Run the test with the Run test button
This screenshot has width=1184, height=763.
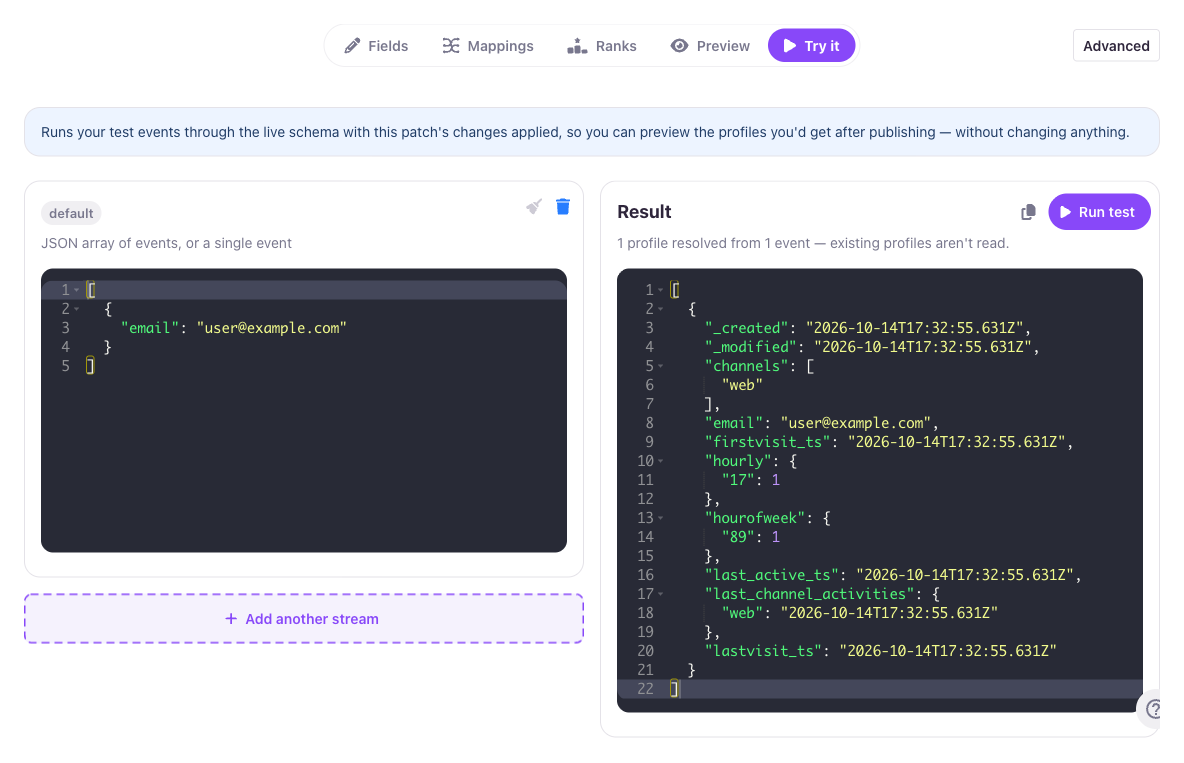coord(1099,212)
